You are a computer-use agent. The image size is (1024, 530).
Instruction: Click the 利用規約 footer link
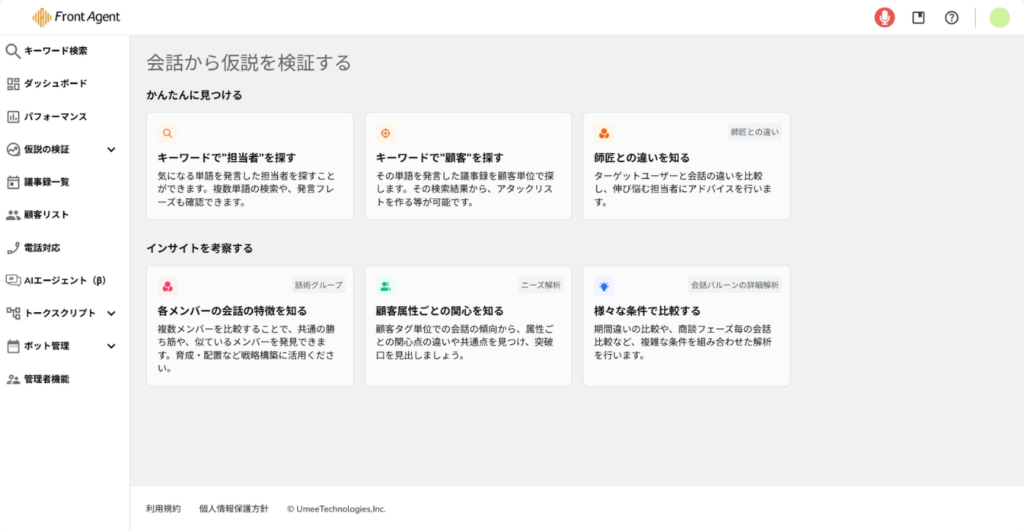[x=163, y=509]
